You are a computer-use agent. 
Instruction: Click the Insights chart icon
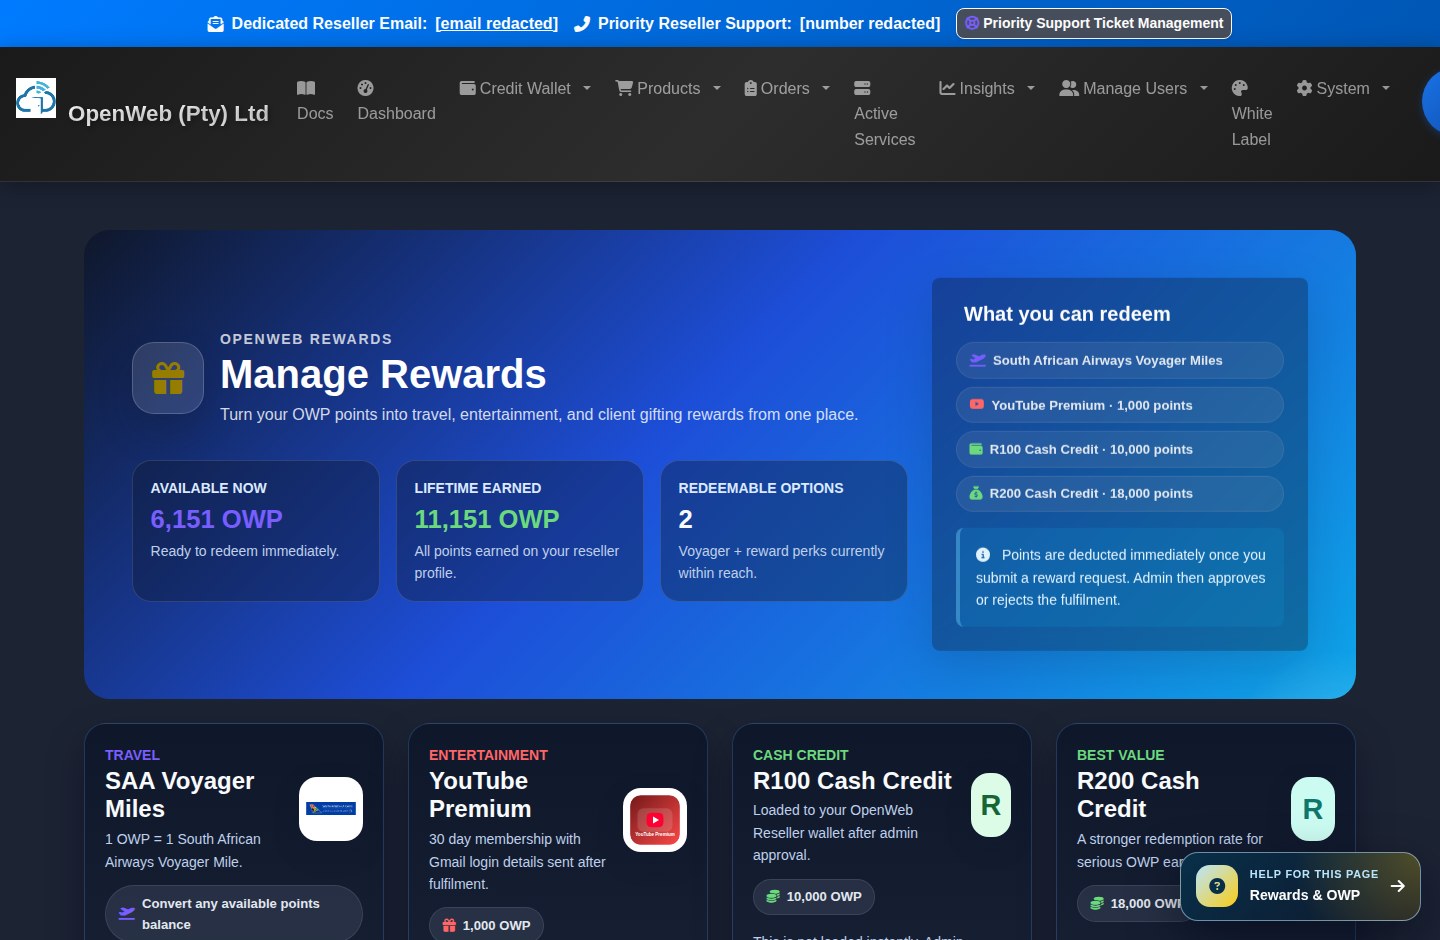coord(947,88)
